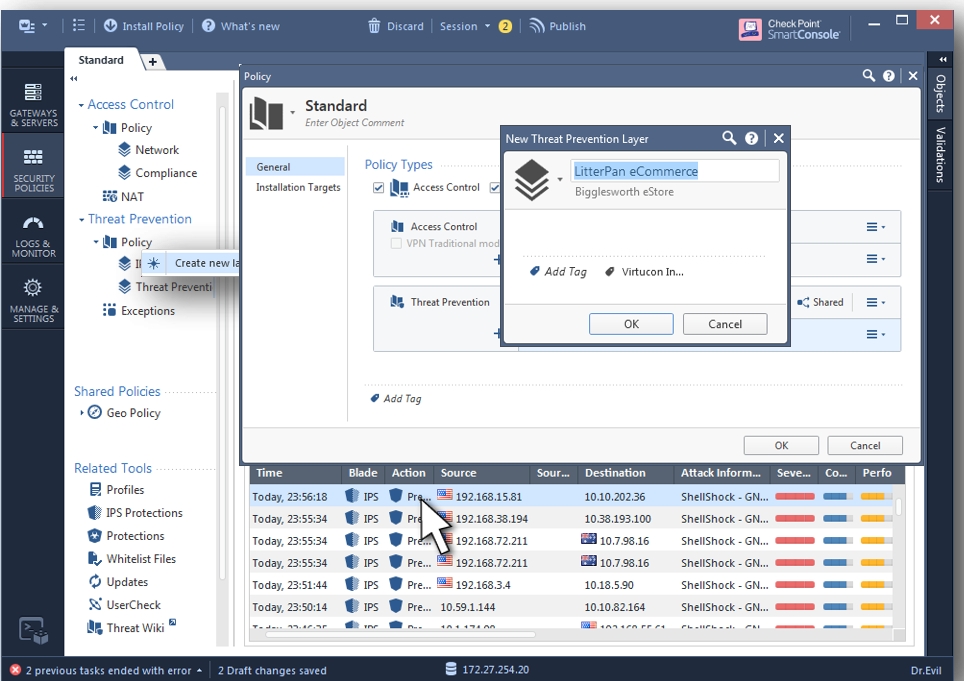Viewport: 964px width, 681px height.
Task: Toggle the VPN Traditional mode checkbox
Action: [397, 243]
